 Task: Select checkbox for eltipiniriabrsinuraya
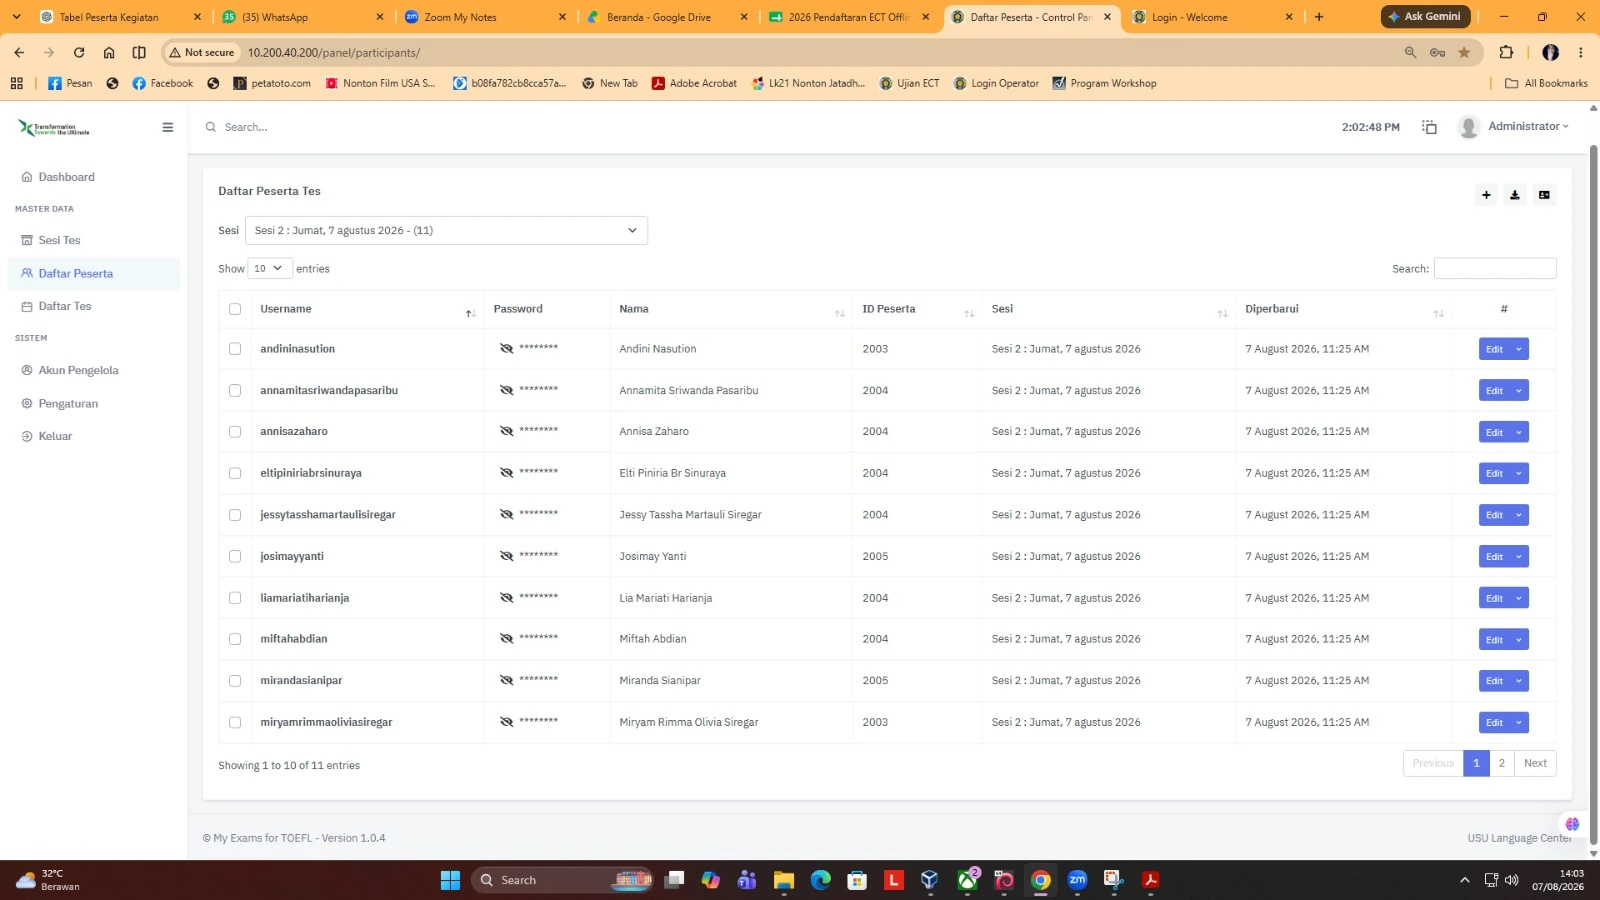[235, 473]
